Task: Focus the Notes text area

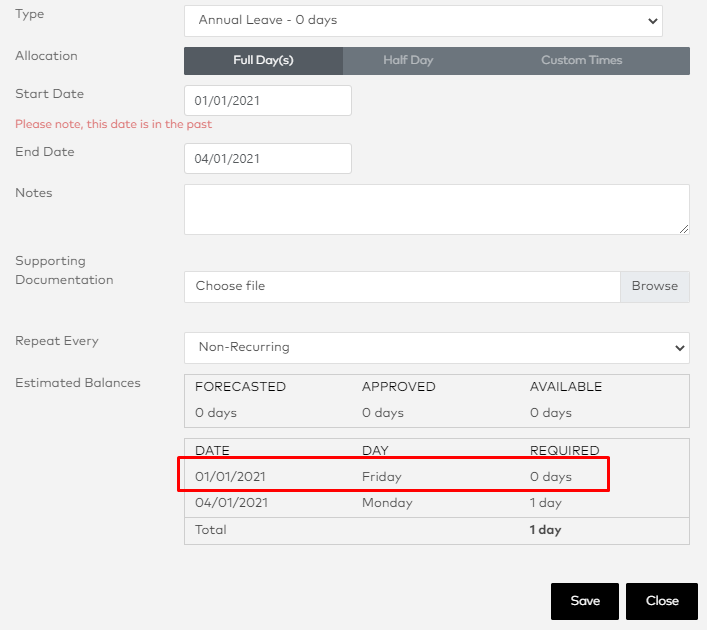Action: coord(436,209)
